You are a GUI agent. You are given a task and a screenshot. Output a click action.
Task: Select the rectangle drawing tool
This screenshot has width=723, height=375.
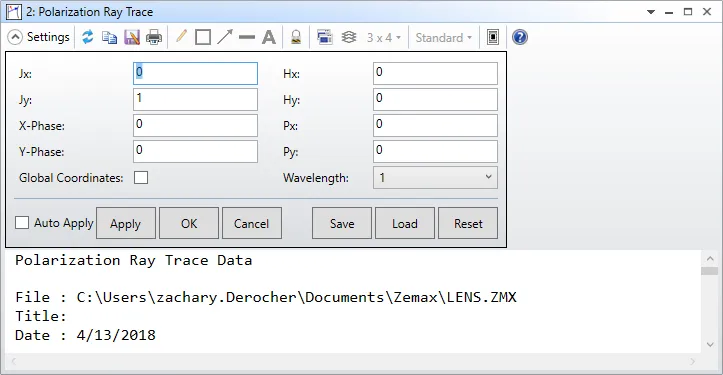click(203, 37)
